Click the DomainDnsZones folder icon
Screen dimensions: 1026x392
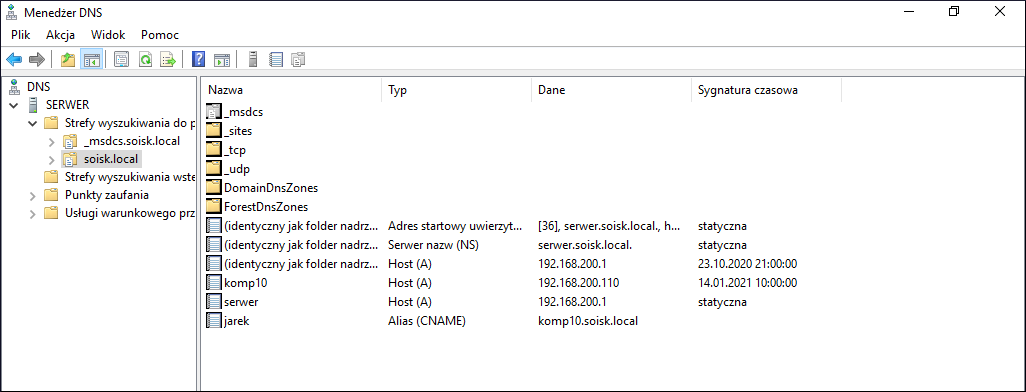(x=215, y=188)
